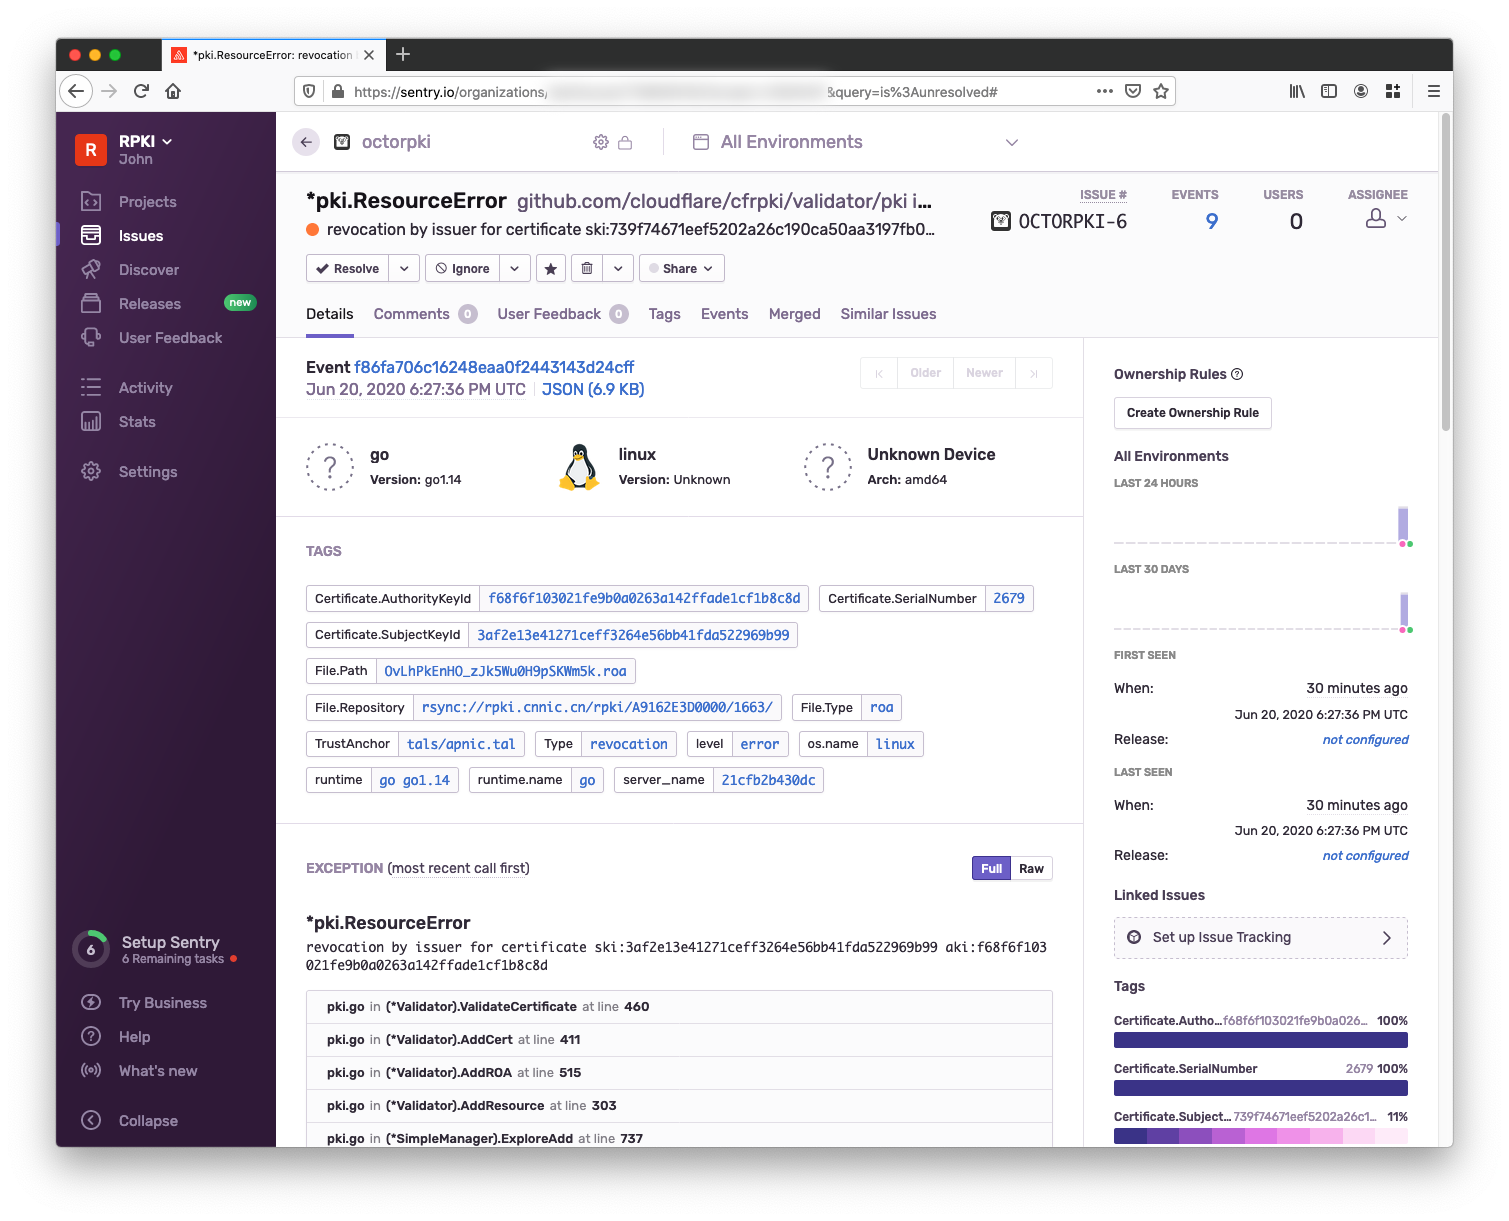Click File.Type roa tag value
This screenshot has width=1509, height=1221.
tap(881, 708)
